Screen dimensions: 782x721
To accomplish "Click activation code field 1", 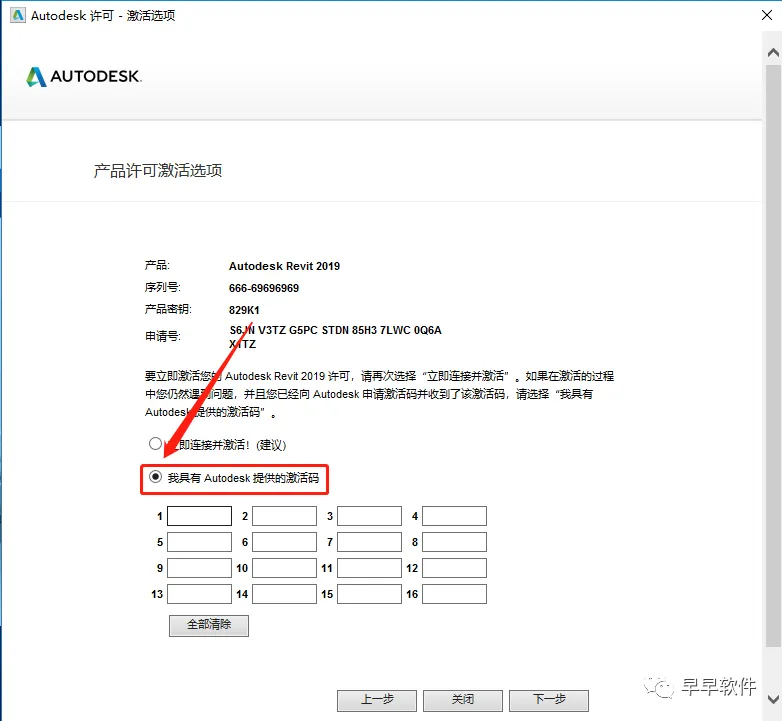I will 199,516.
